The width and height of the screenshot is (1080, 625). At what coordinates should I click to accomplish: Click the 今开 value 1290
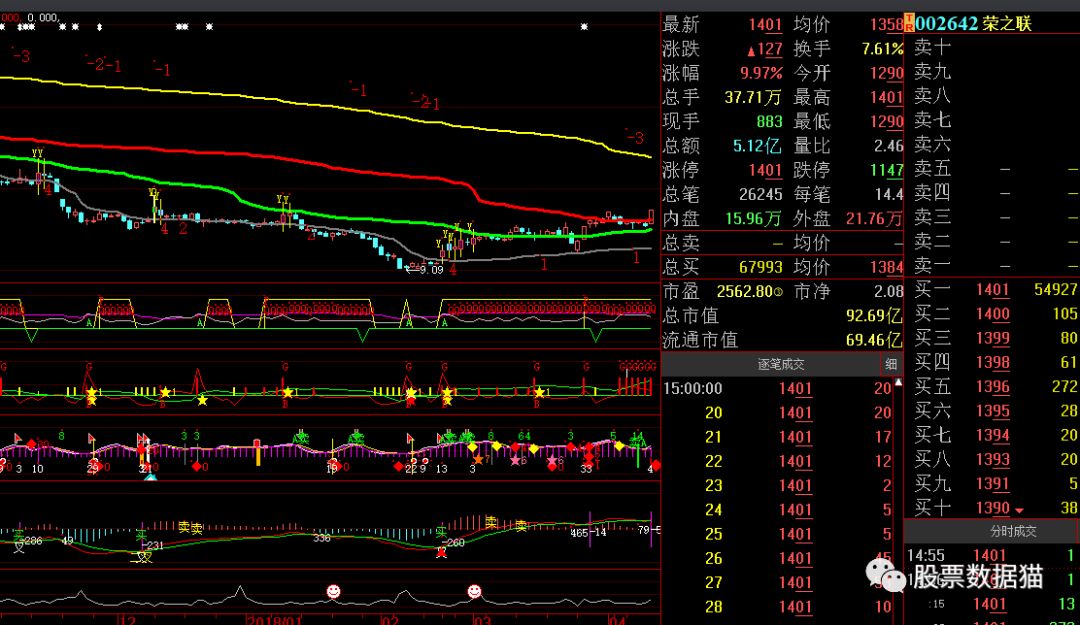[886, 73]
